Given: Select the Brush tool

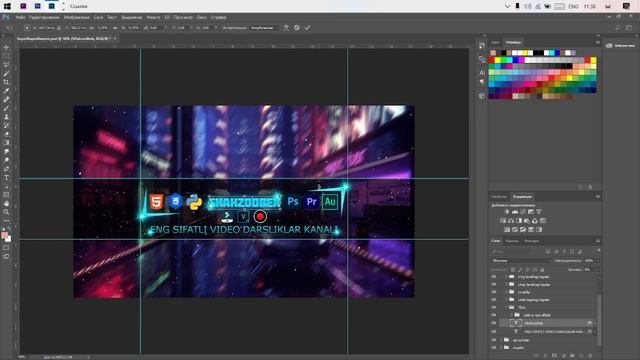Looking at the screenshot, I should coord(6,108).
